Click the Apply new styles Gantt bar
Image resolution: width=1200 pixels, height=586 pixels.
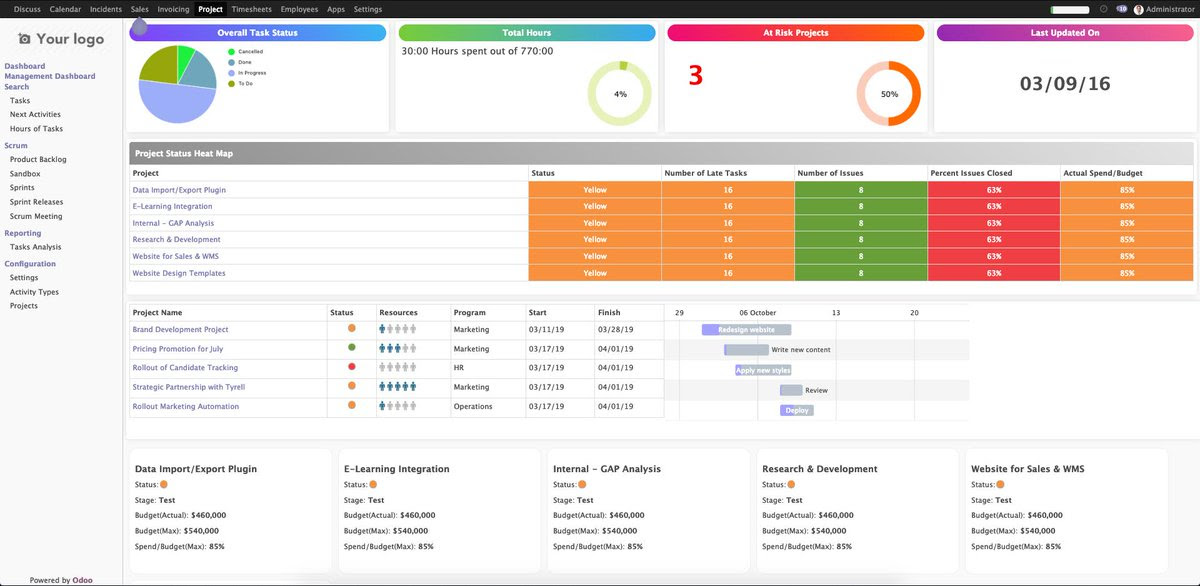click(763, 370)
